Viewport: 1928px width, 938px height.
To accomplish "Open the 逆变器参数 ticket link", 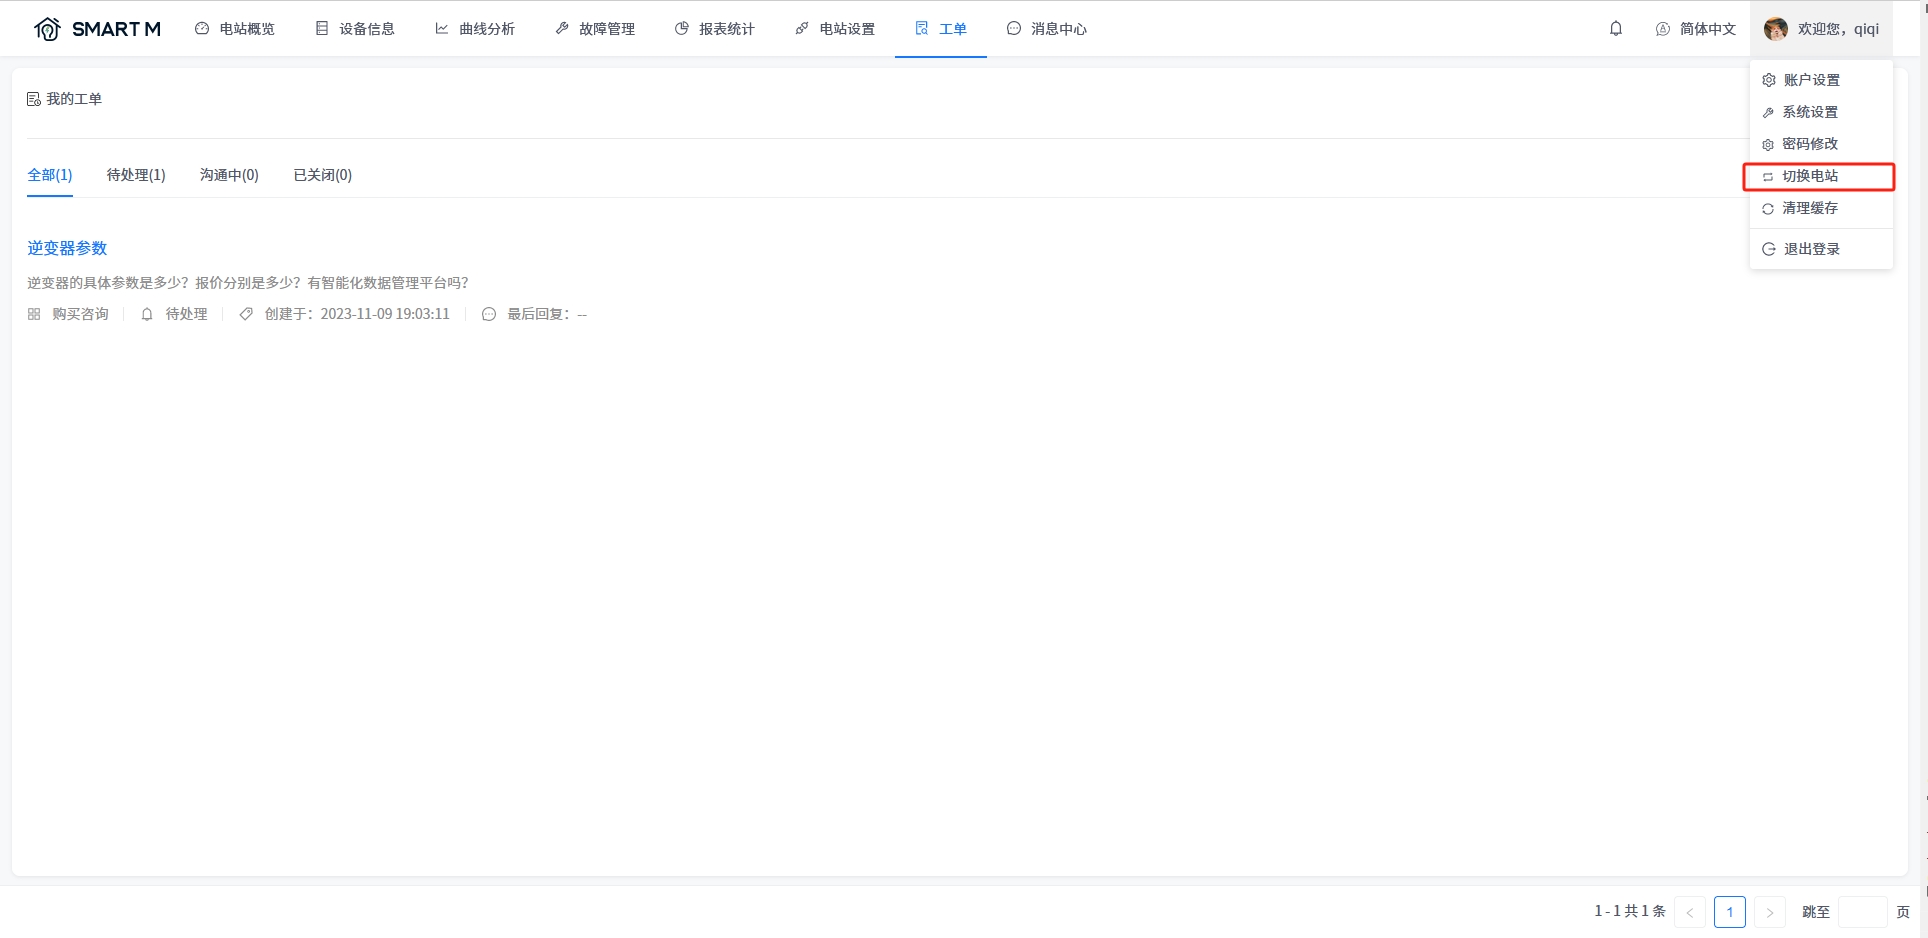I will pos(67,248).
